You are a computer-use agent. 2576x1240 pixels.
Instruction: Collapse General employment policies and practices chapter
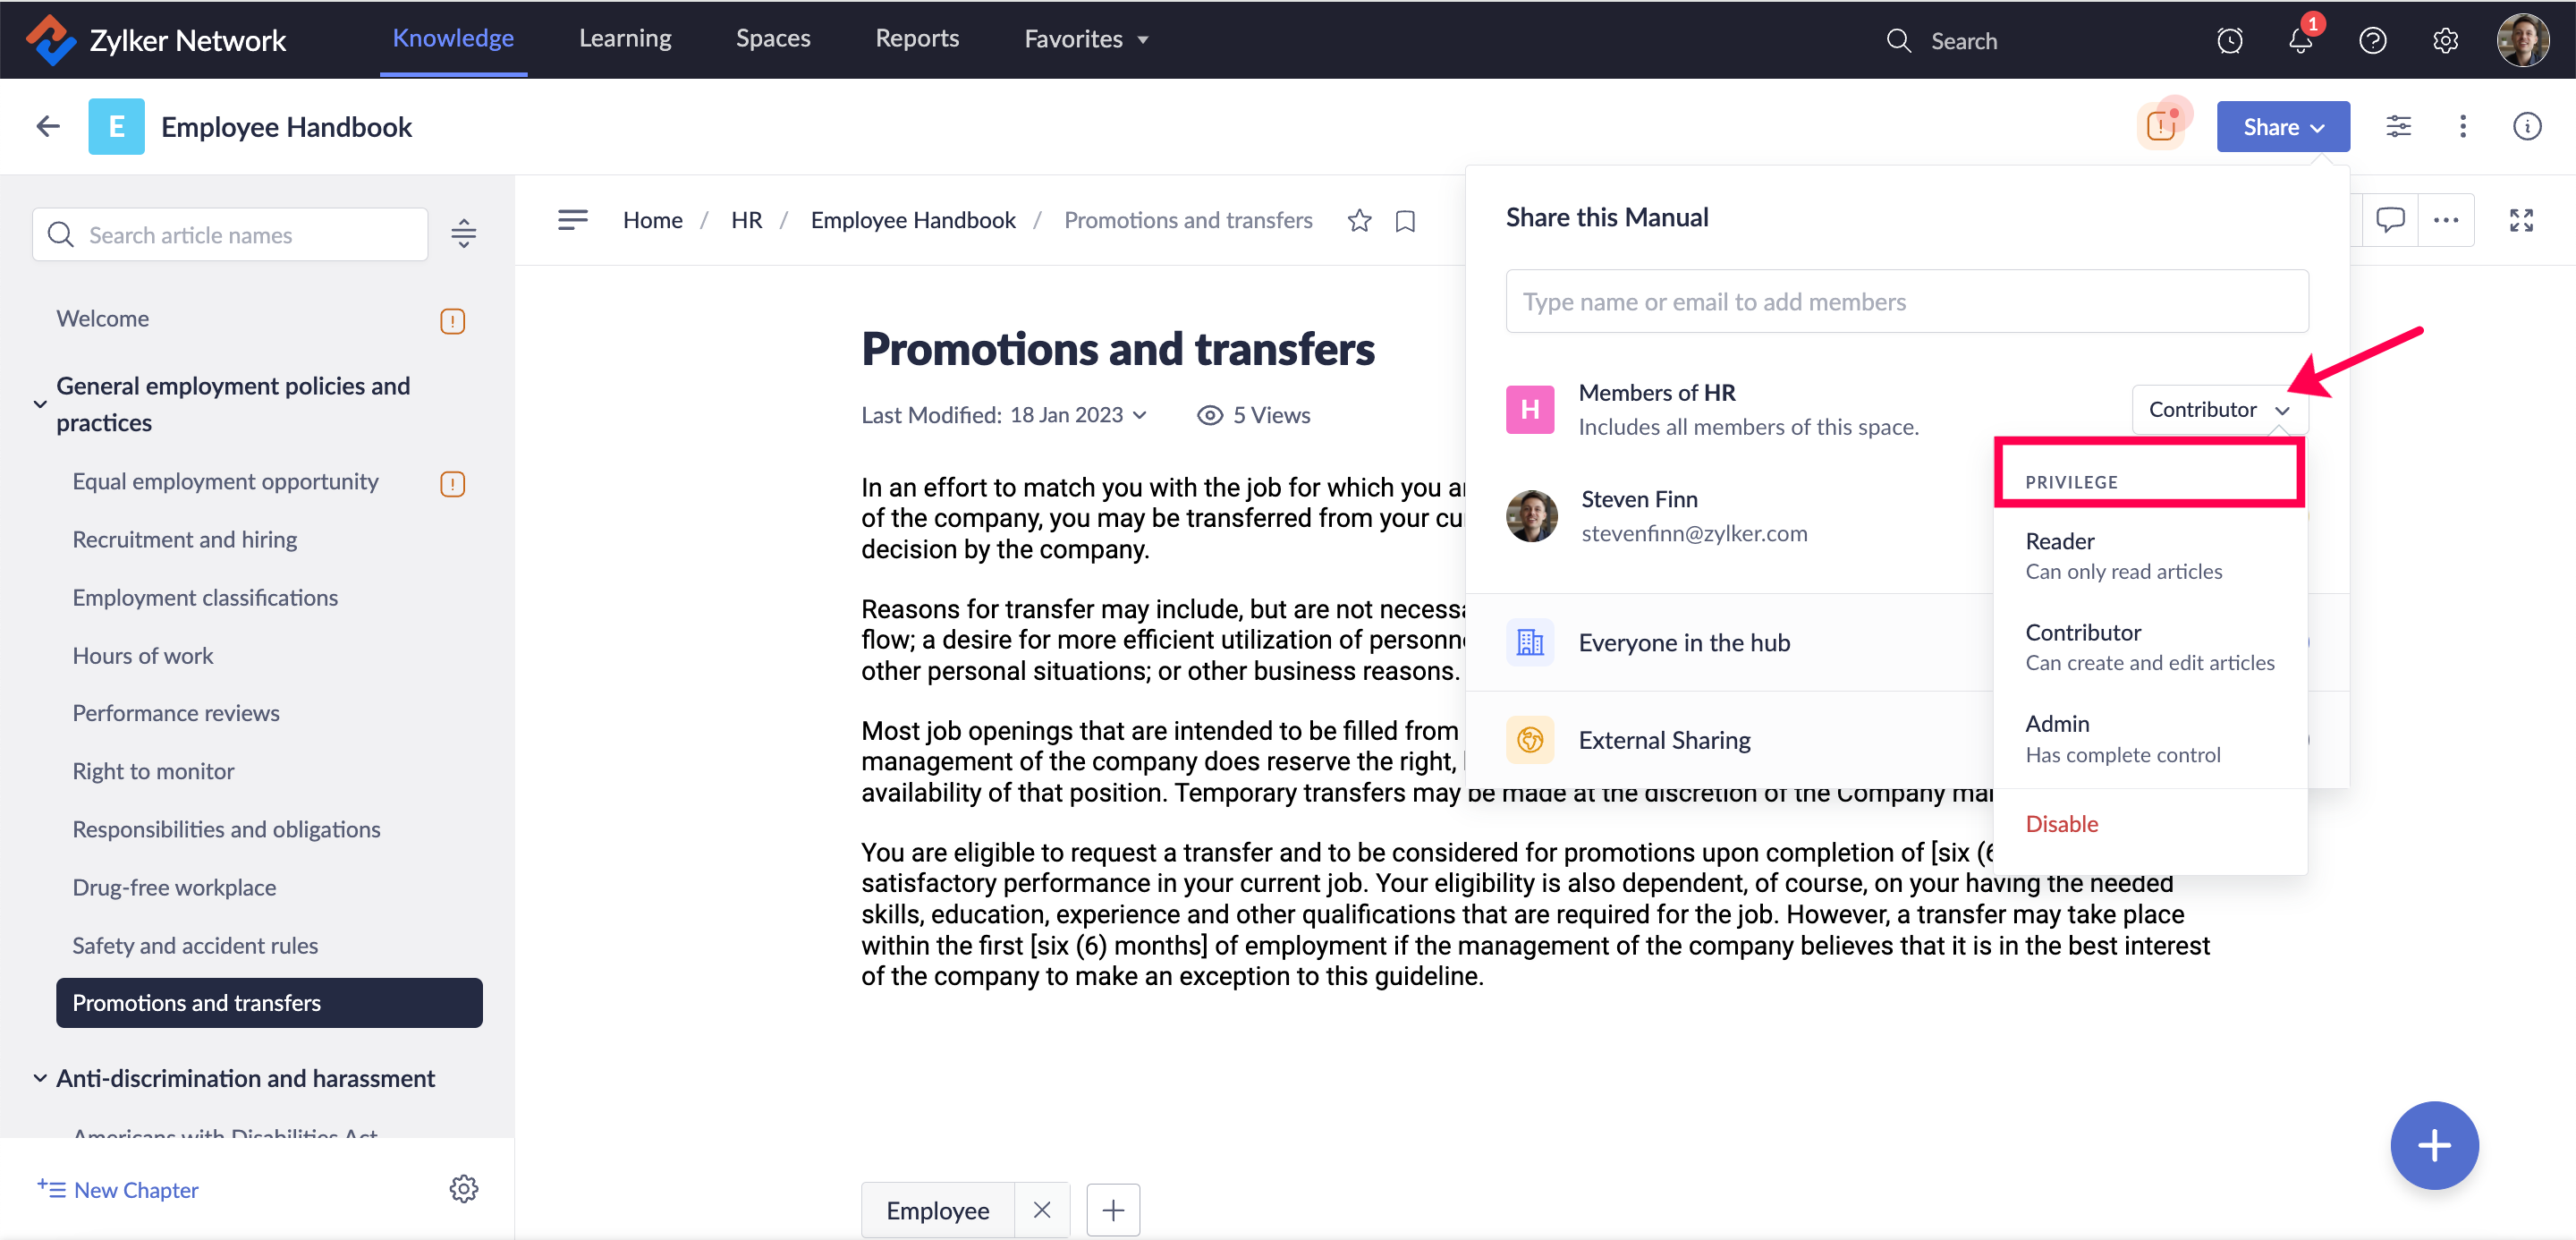pyautogui.click(x=40, y=404)
